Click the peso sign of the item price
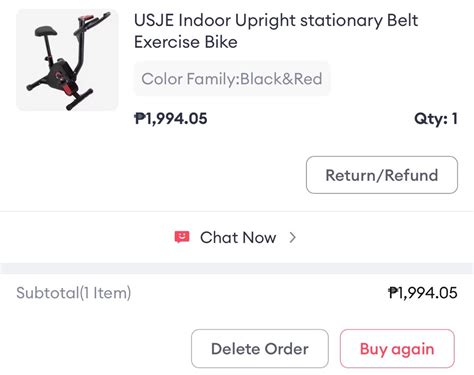Screen dimensions: 474x375 pos(139,118)
